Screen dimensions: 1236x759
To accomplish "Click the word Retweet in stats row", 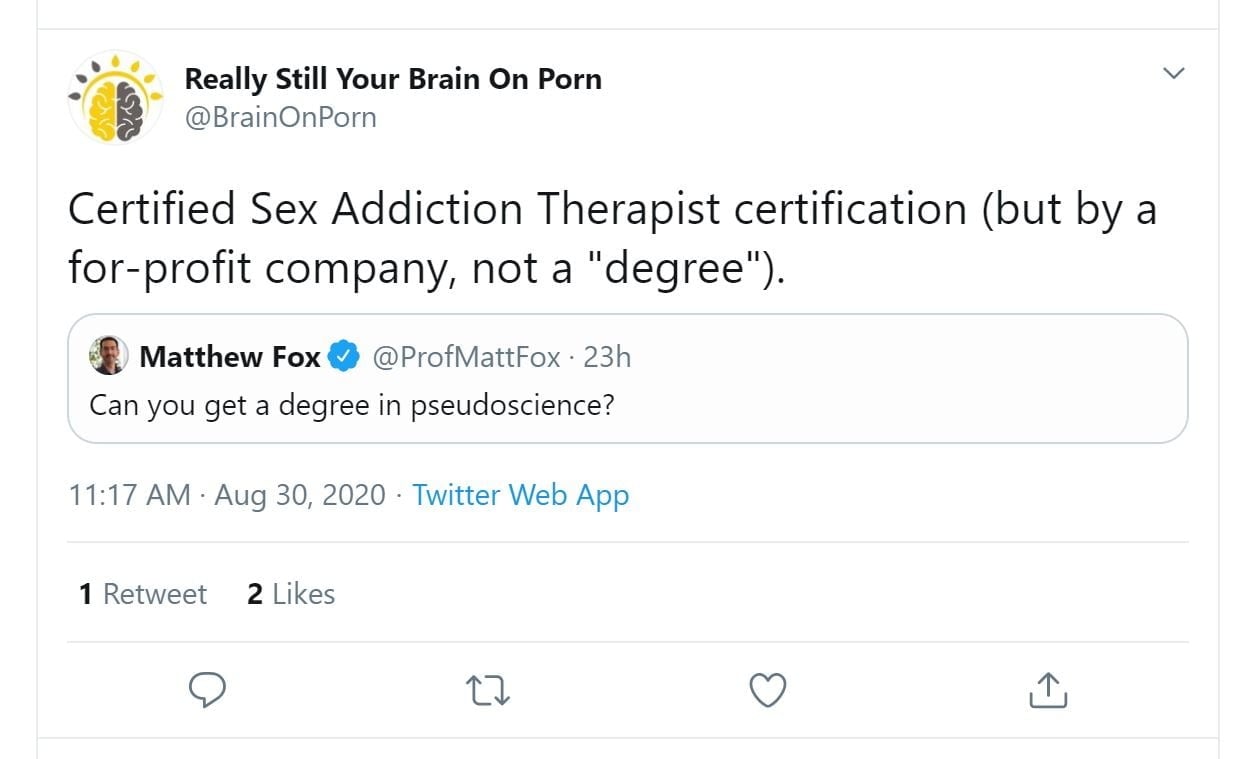I will point(155,594).
